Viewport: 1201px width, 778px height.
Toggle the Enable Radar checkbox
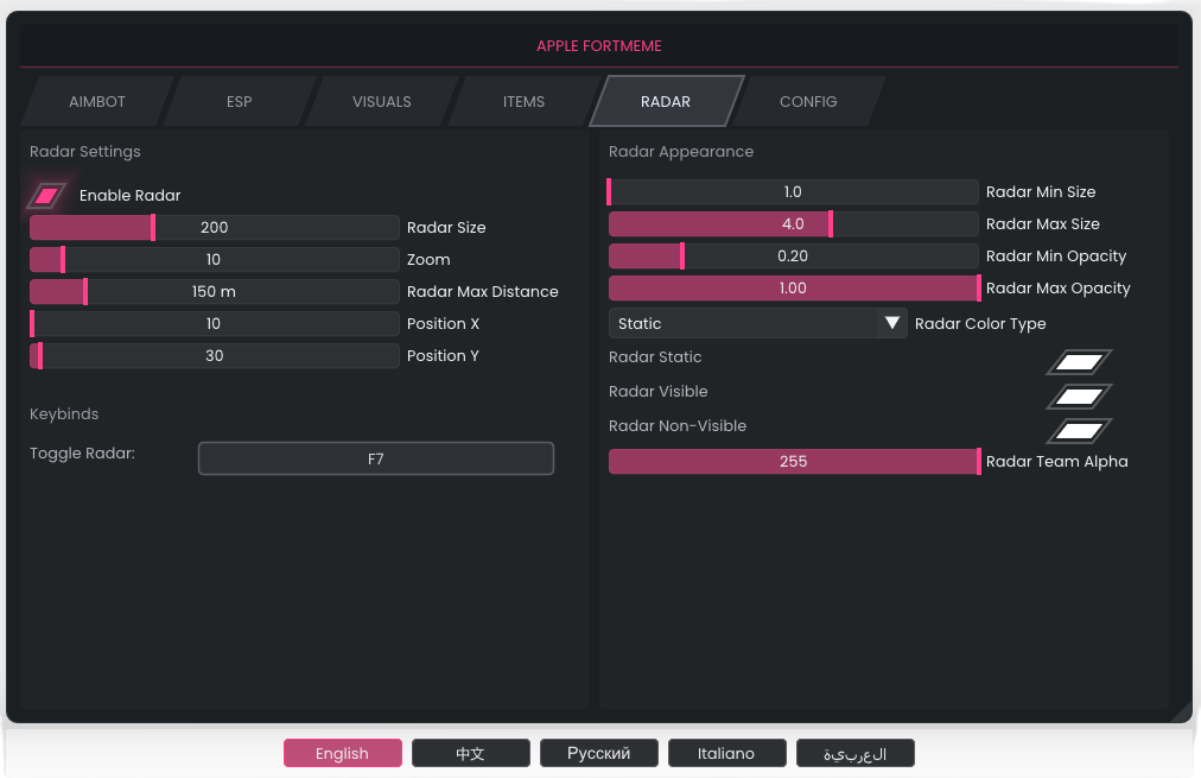47,195
